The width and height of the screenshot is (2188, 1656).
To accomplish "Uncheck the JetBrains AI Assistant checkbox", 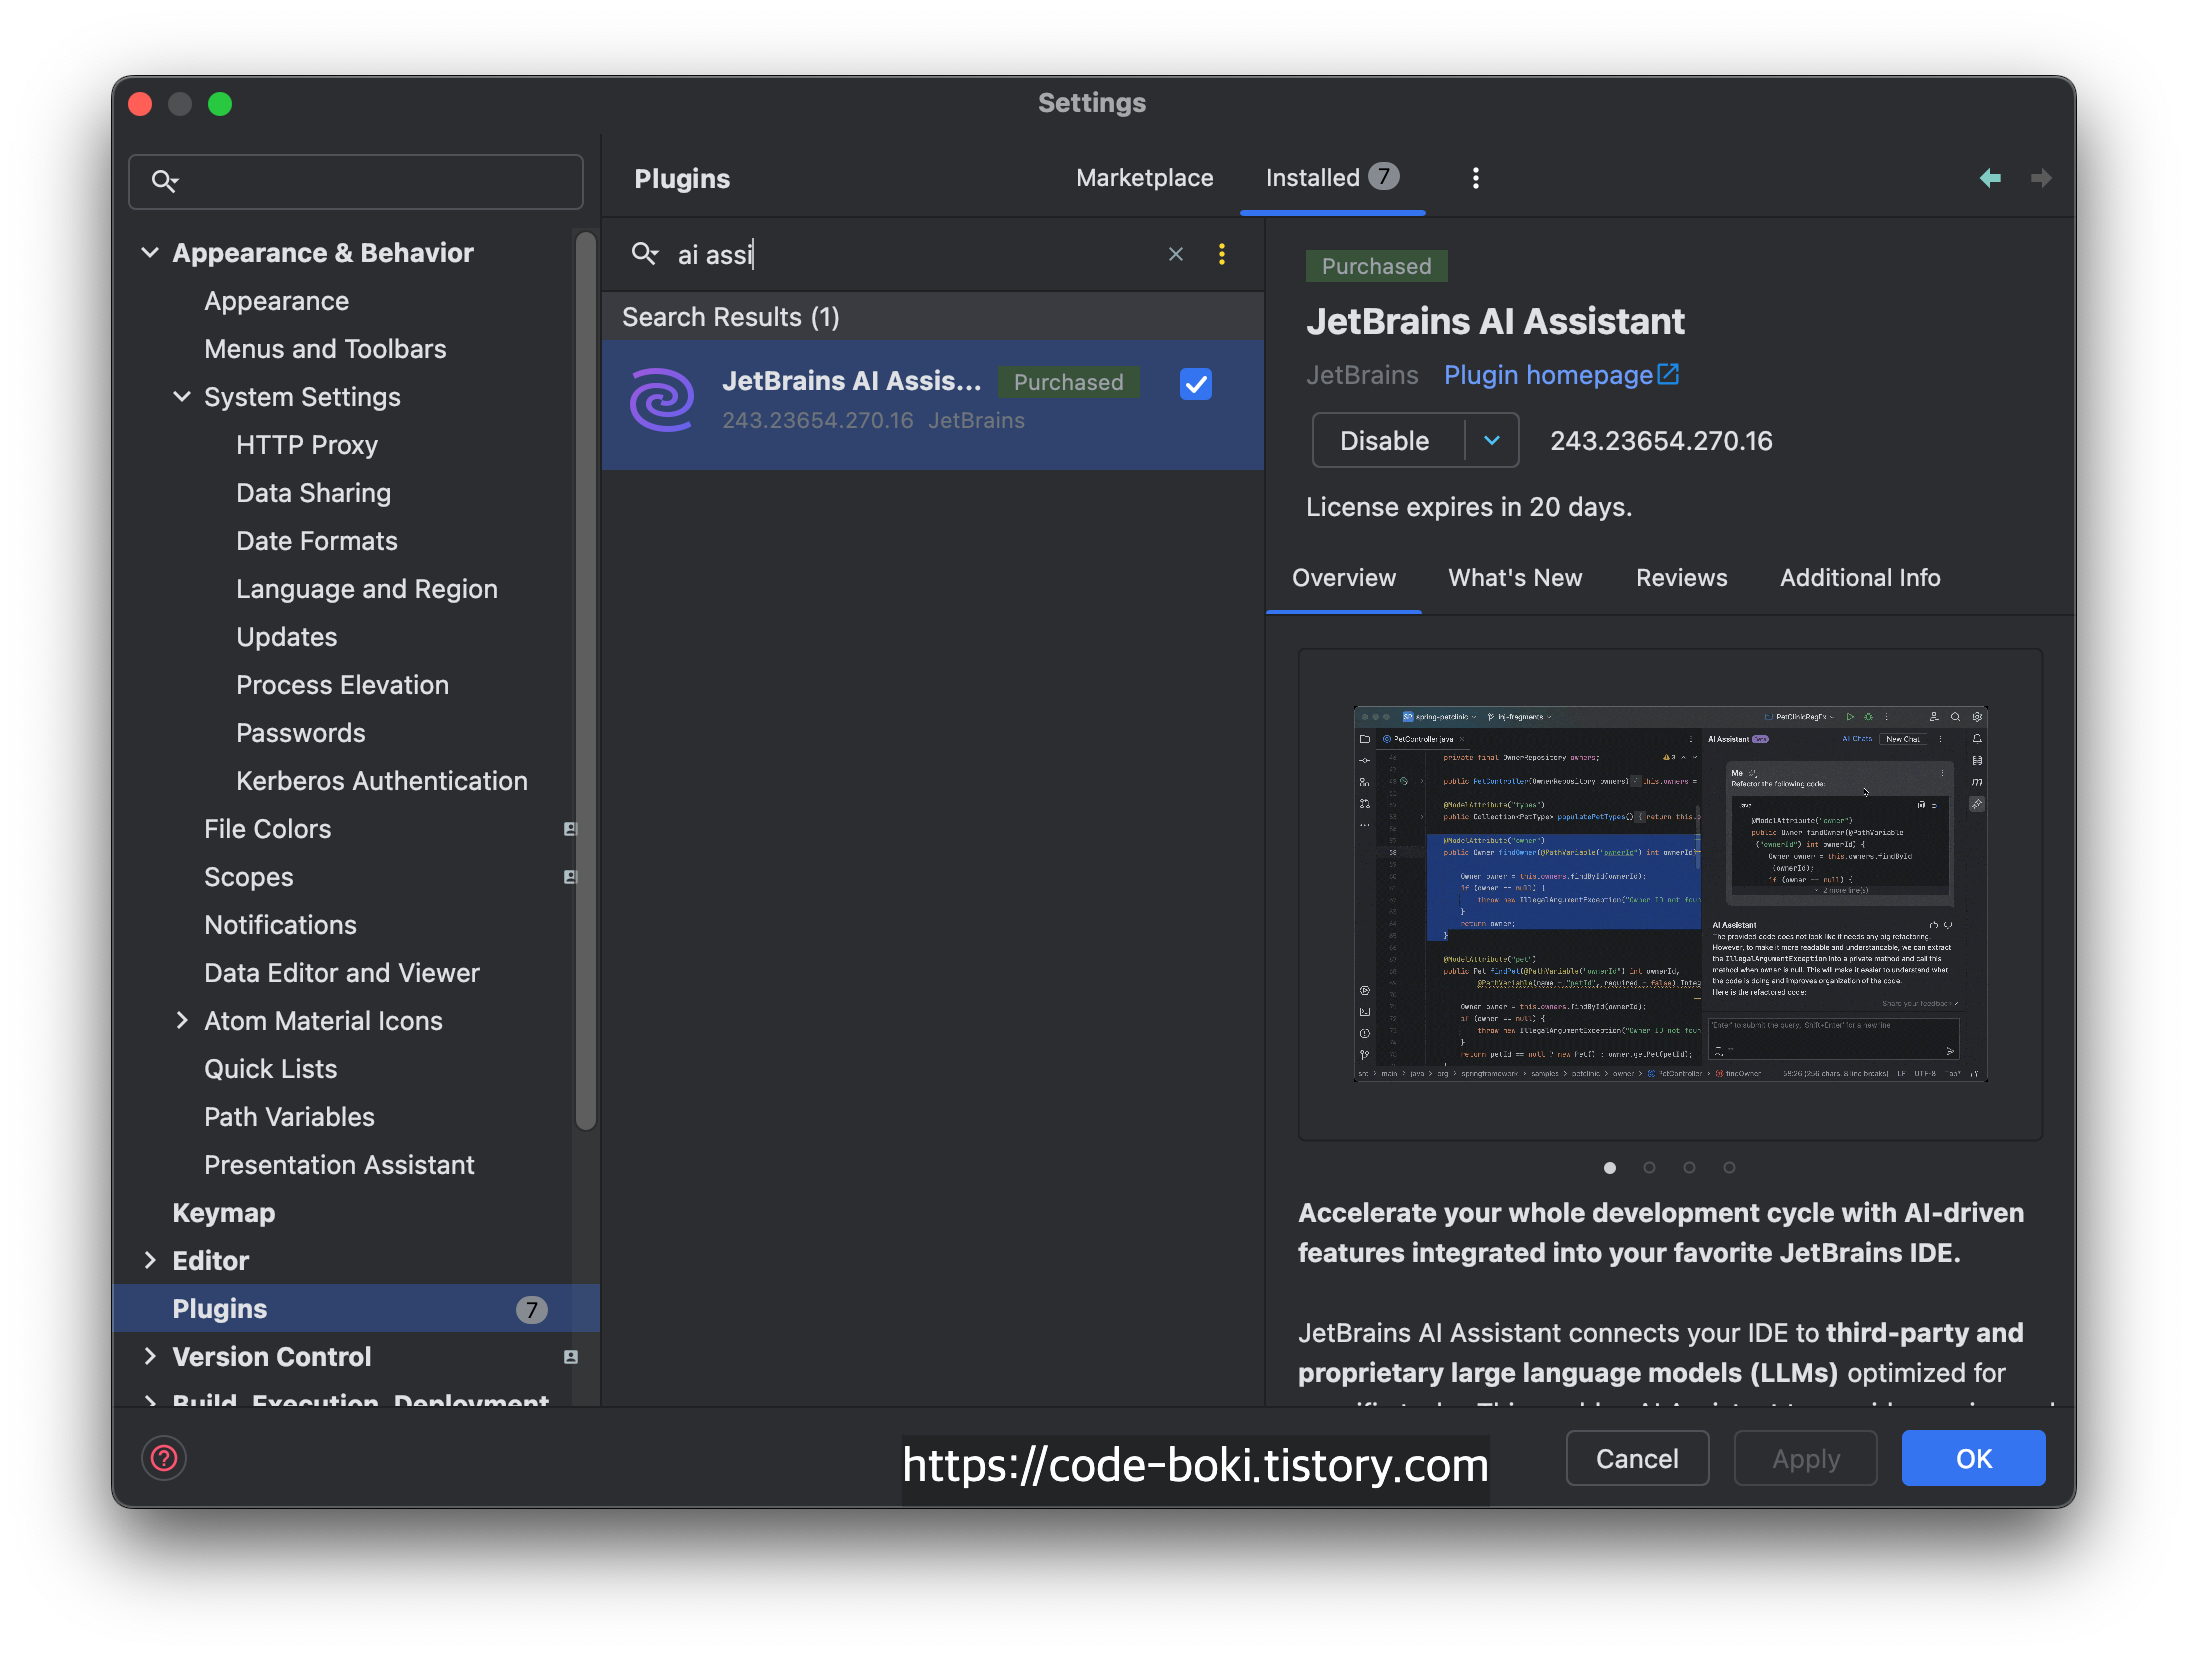I will click(1195, 384).
